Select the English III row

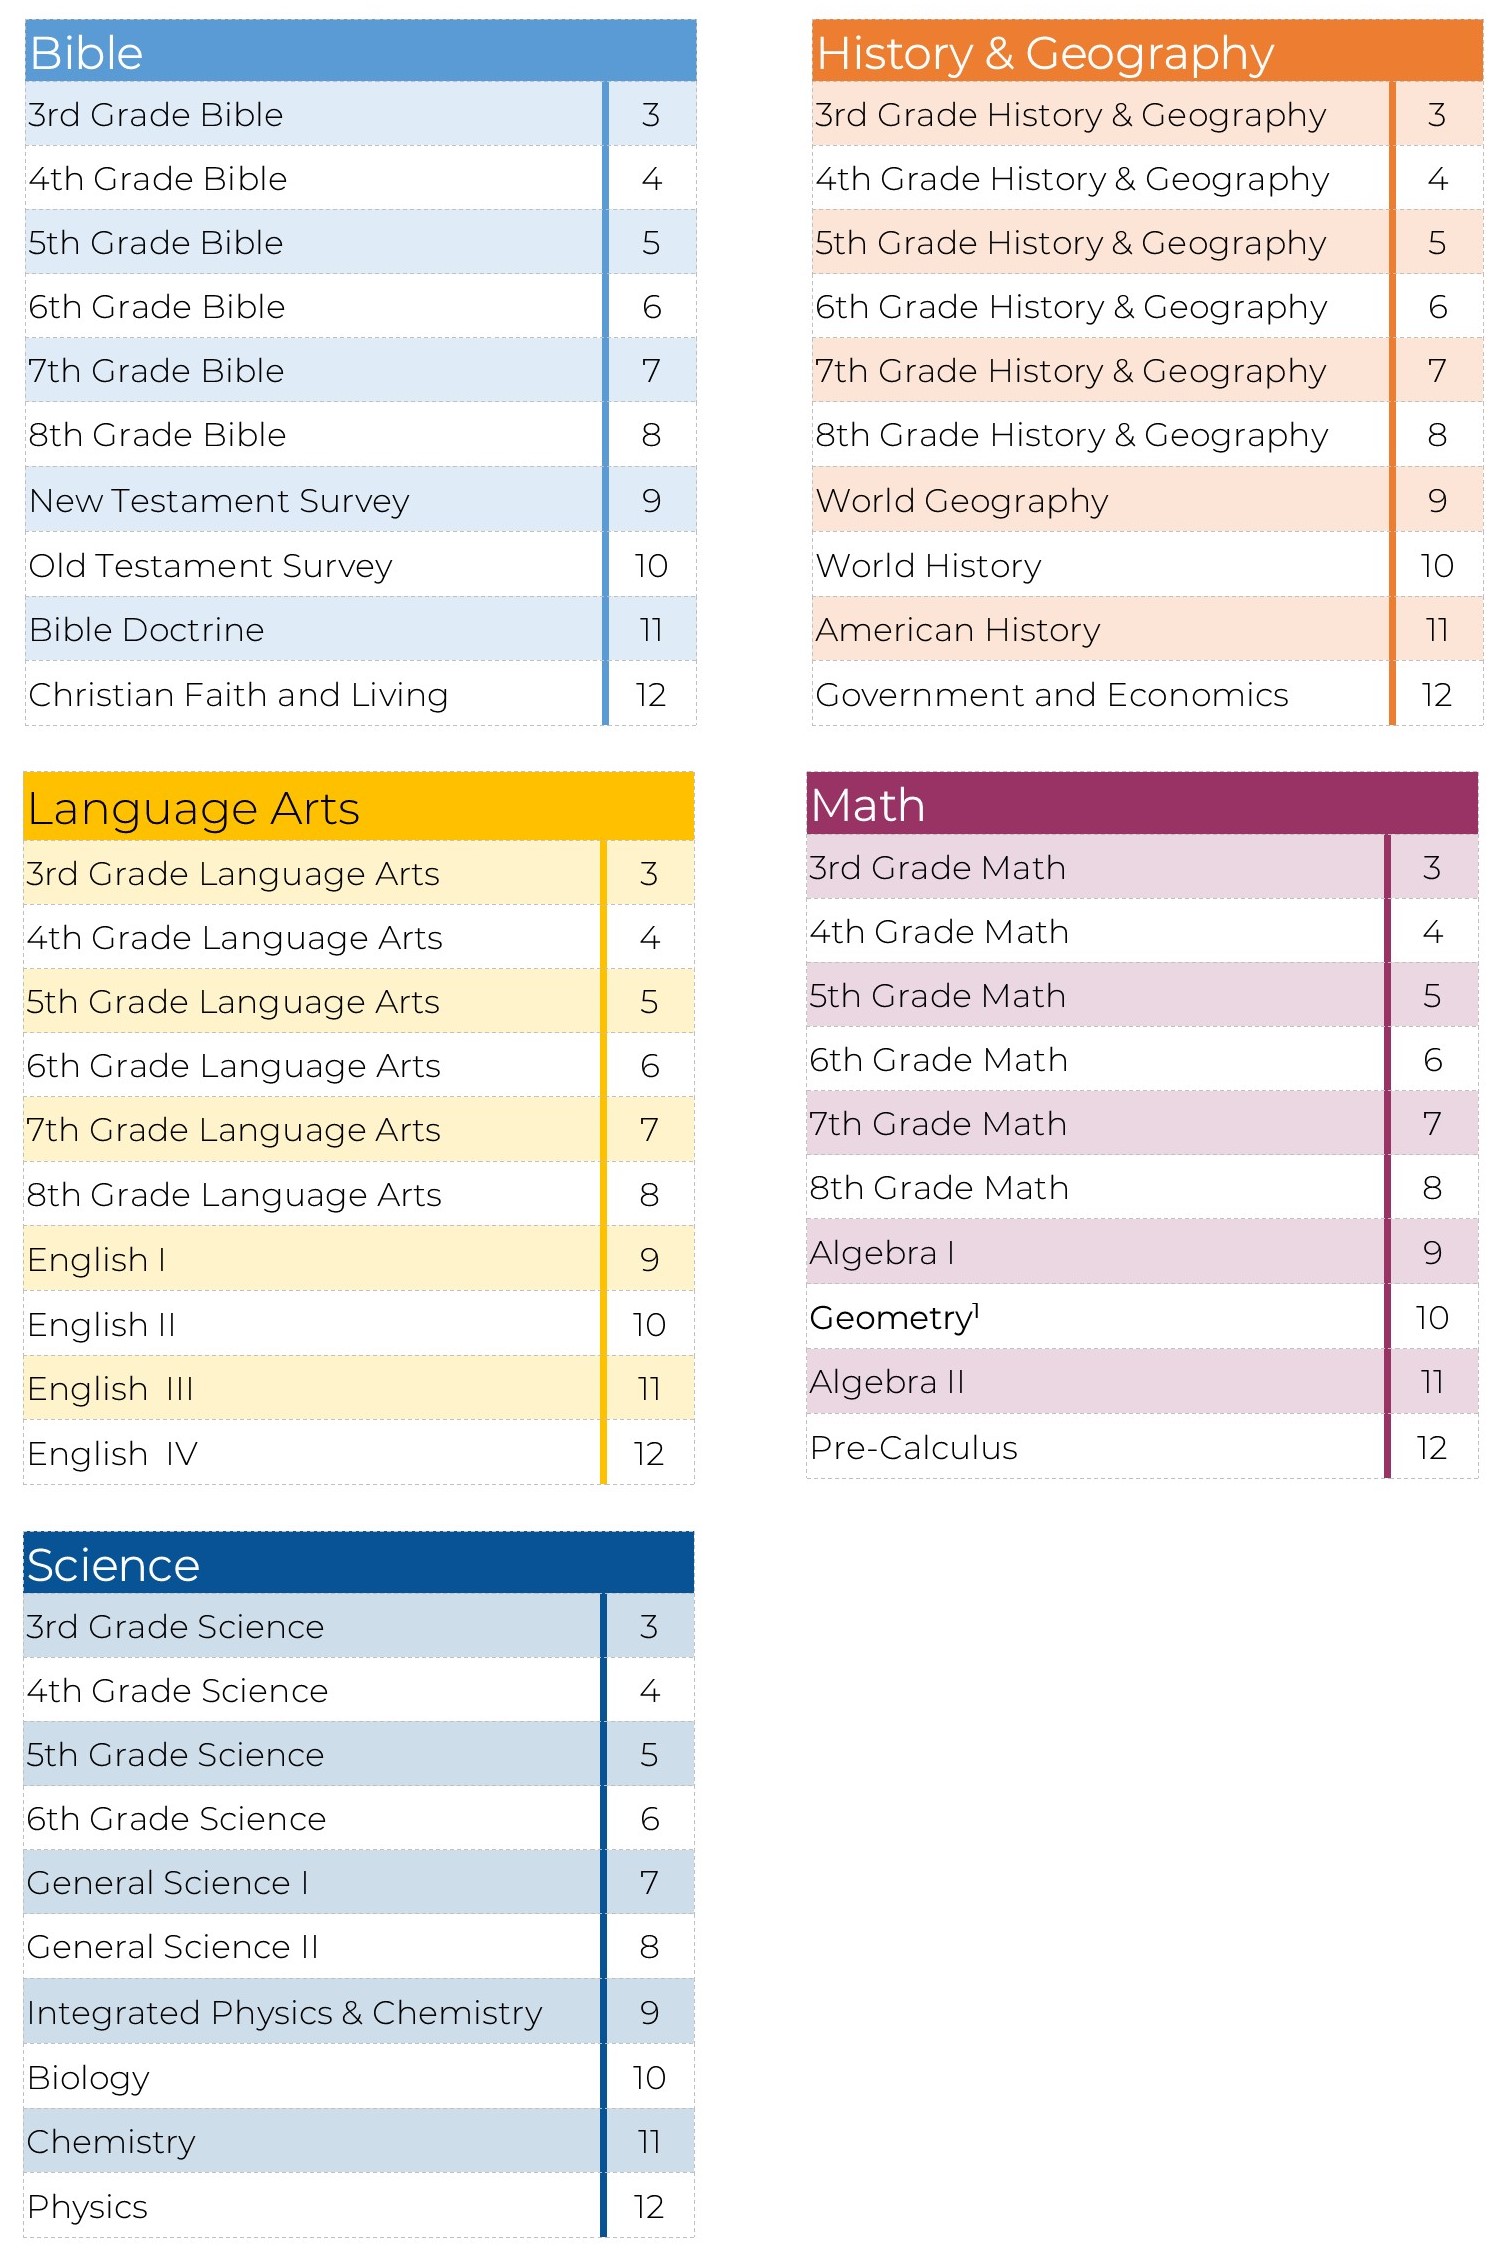tap(111, 1388)
